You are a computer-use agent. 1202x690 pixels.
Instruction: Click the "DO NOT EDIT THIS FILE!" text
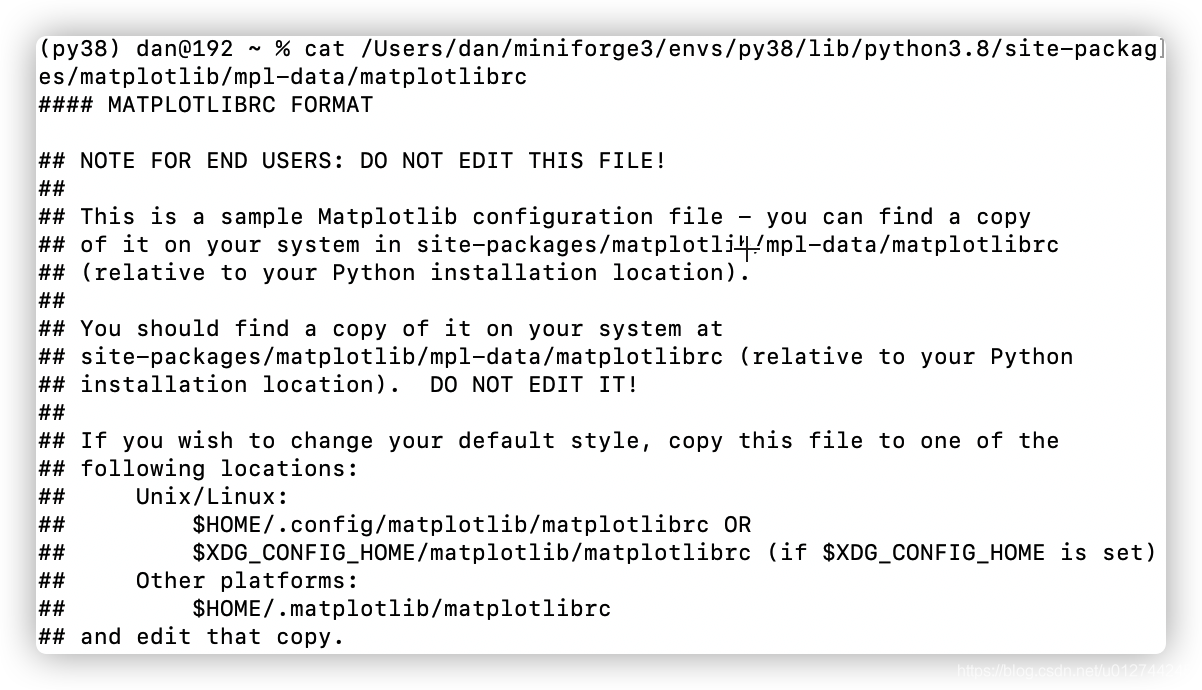pos(512,160)
